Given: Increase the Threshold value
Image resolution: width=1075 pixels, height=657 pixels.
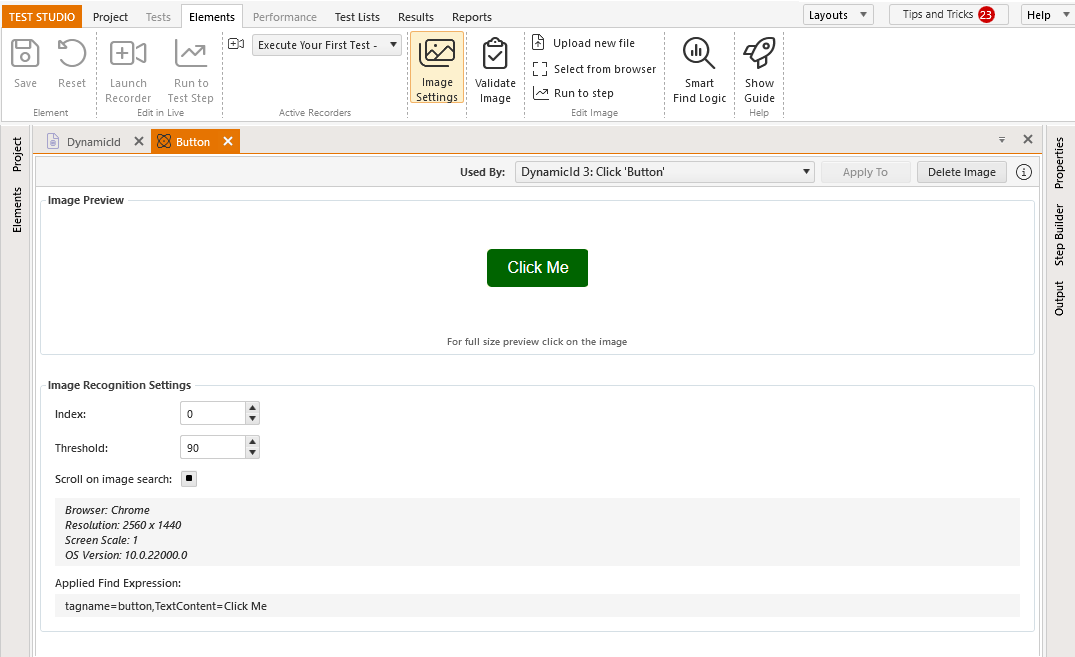Looking at the screenshot, I should [252, 442].
